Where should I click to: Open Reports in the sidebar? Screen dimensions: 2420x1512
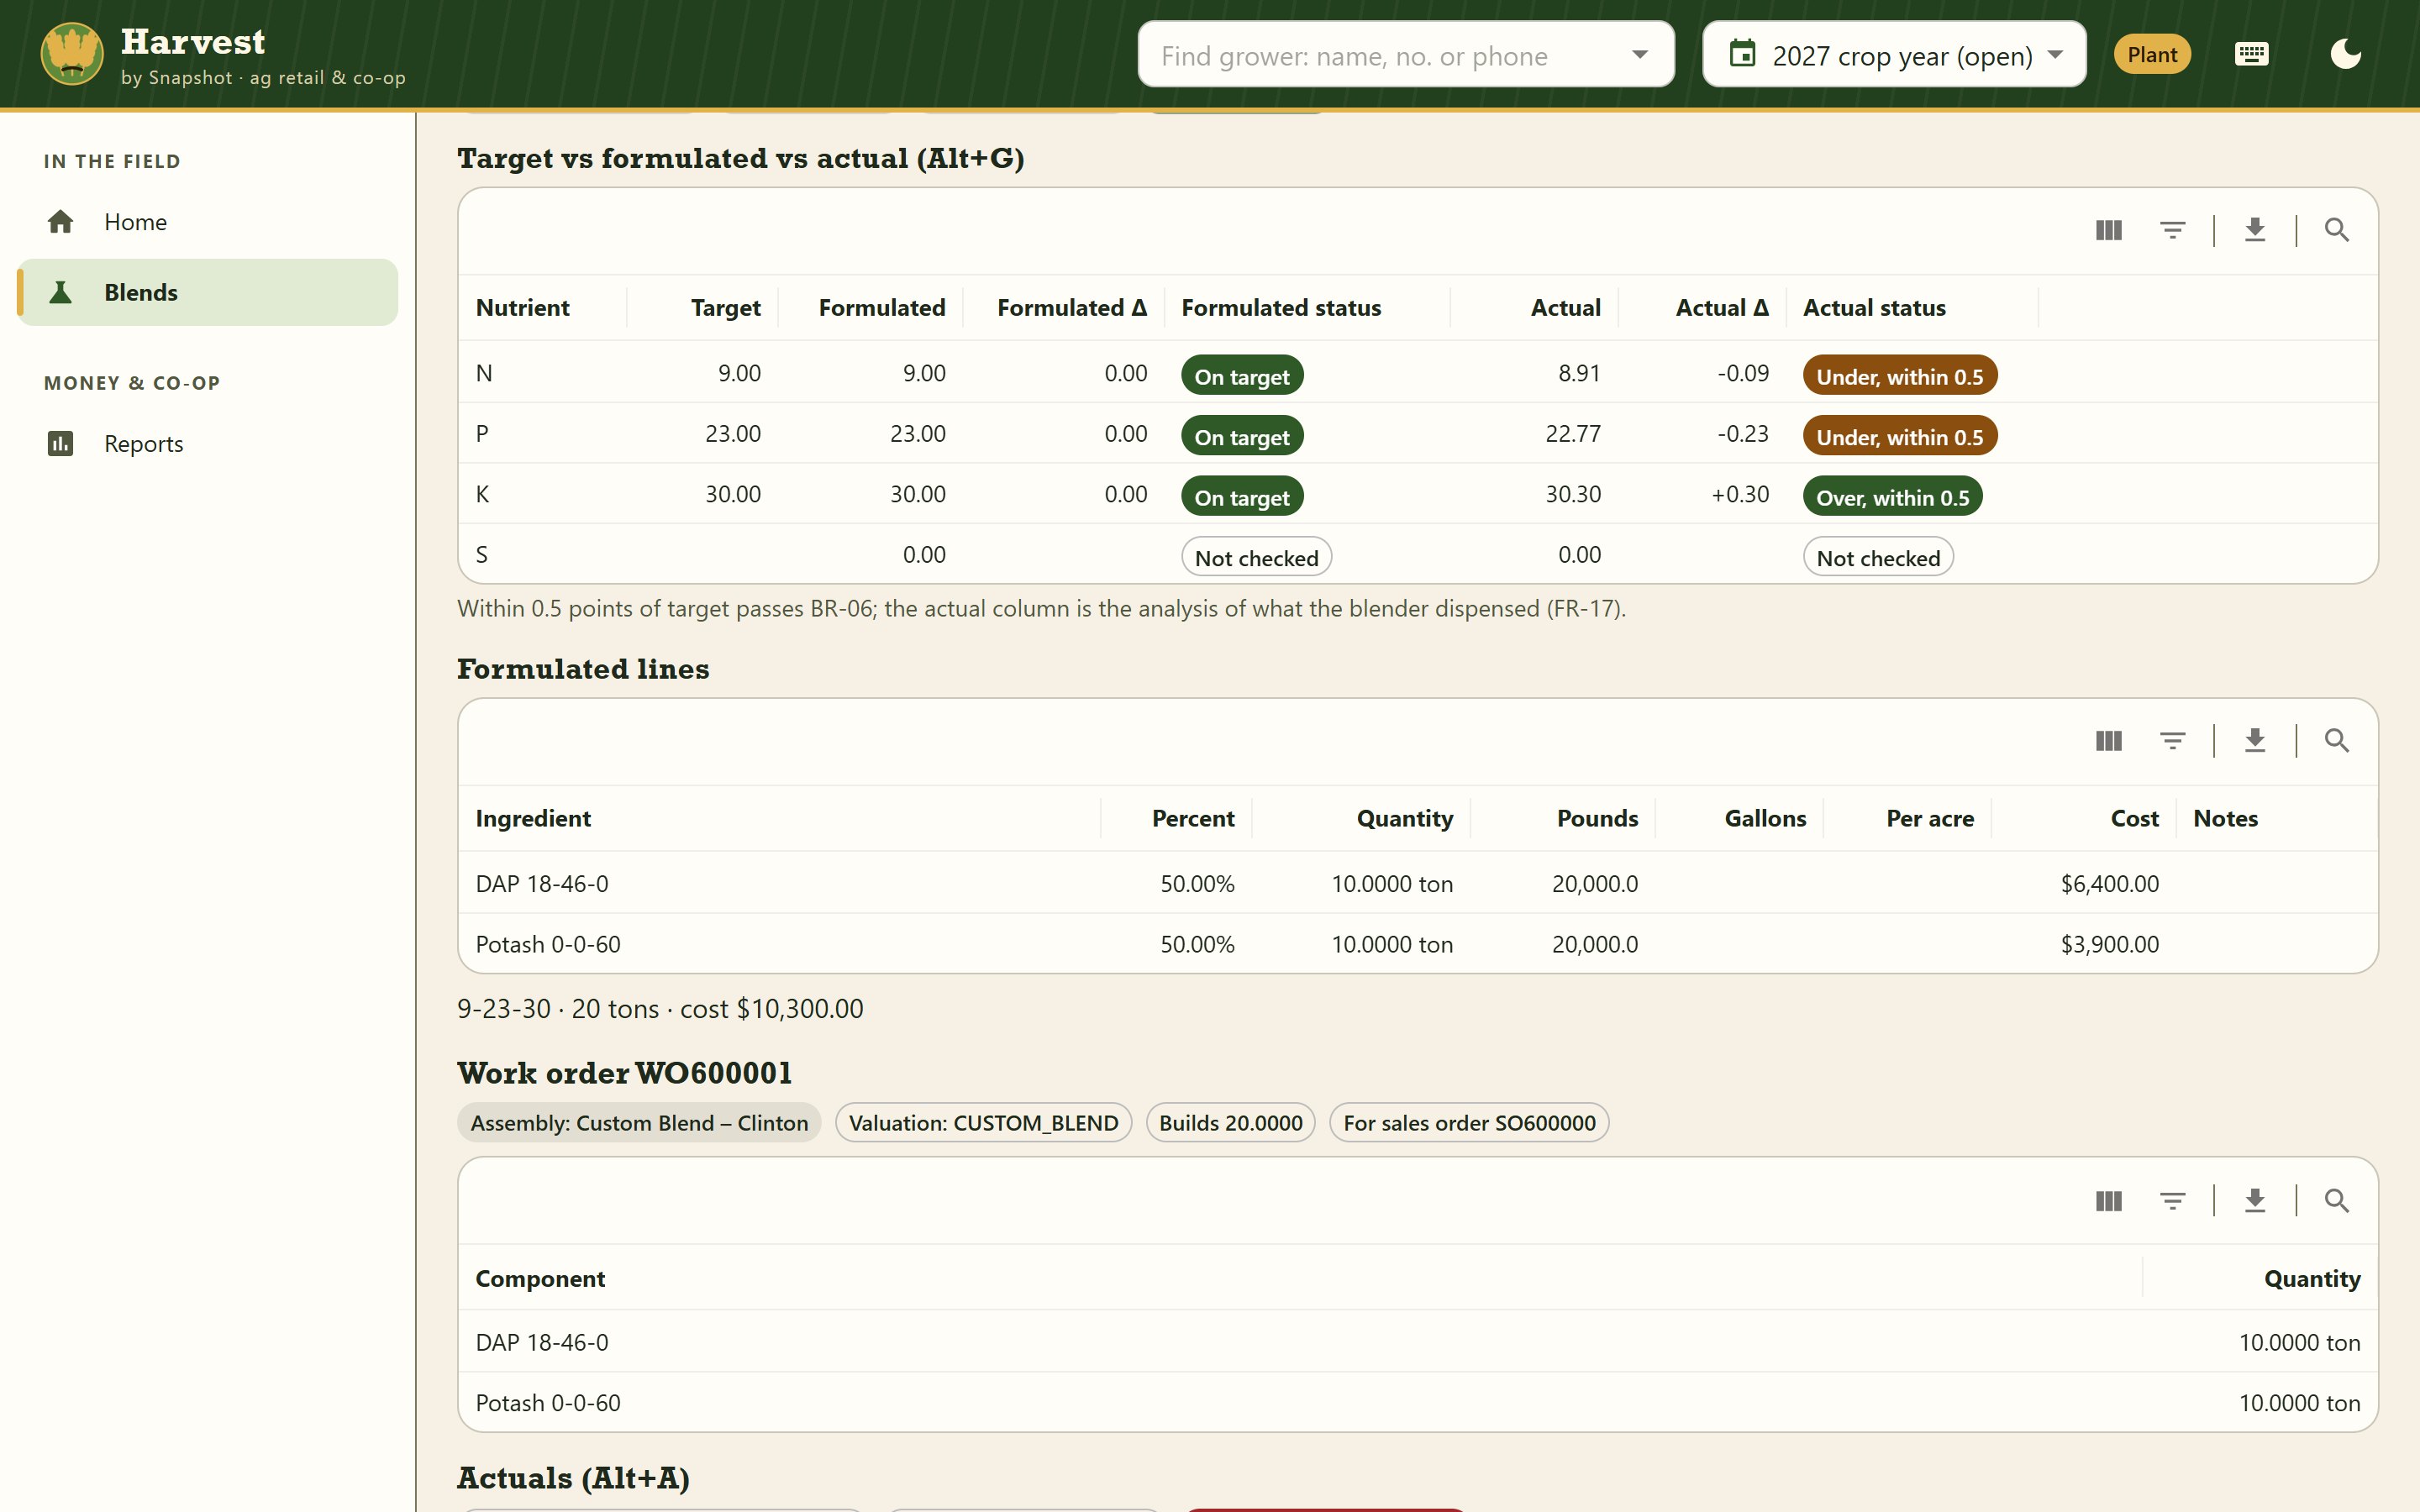208,443
